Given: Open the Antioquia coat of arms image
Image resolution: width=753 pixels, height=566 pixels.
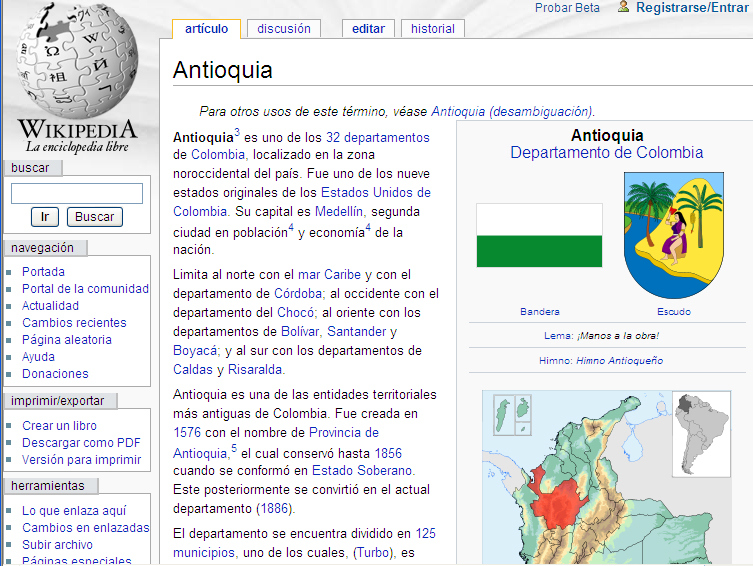Looking at the screenshot, I should pyautogui.click(x=673, y=235).
